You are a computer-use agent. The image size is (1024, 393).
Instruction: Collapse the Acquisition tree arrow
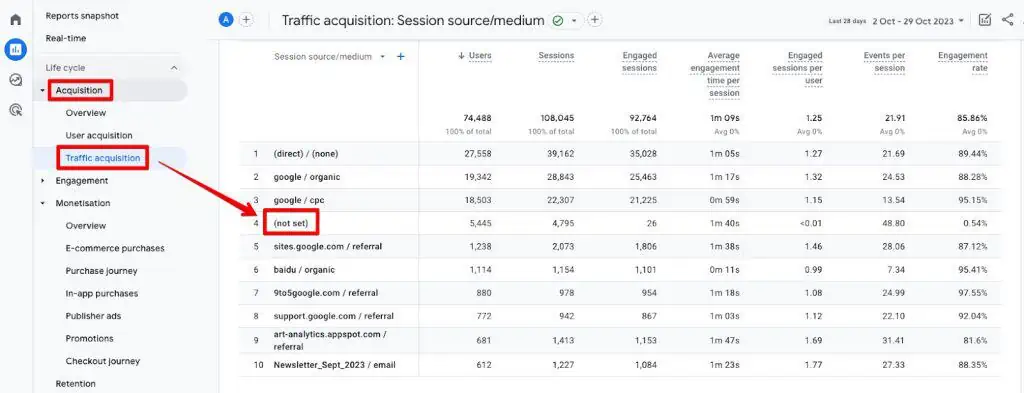point(43,91)
